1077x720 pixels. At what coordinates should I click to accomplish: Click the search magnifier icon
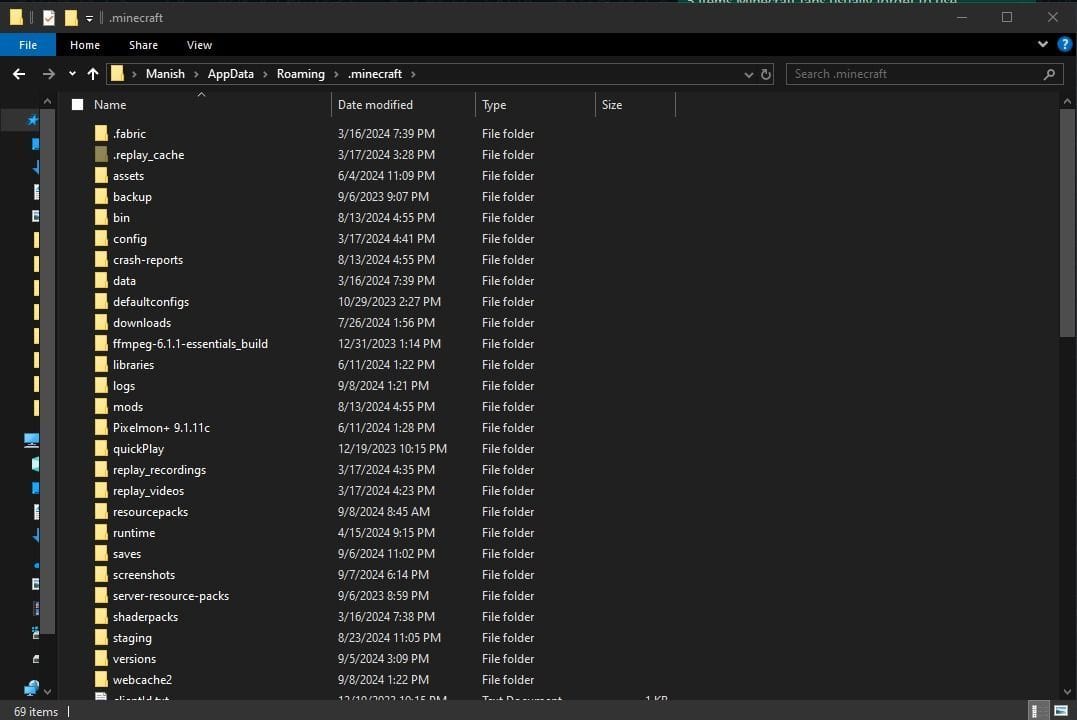pyautogui.click(x=1049, y=74)
